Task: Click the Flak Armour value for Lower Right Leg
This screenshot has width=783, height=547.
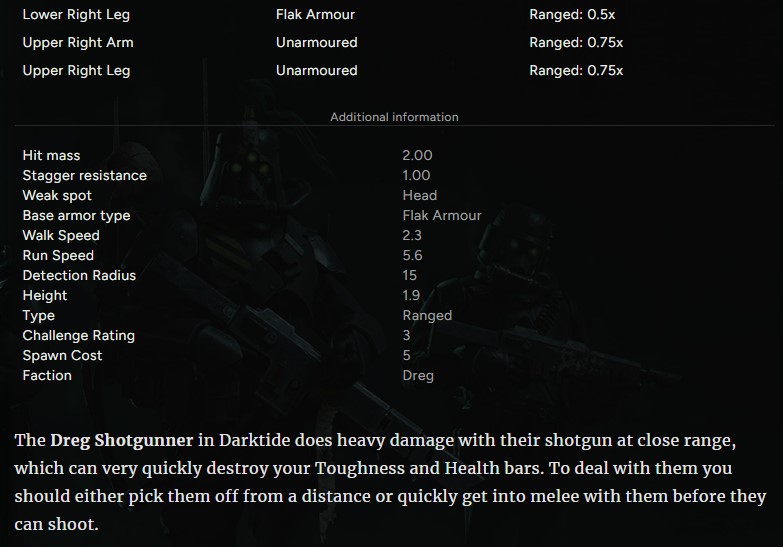Action: click(315, 15)
